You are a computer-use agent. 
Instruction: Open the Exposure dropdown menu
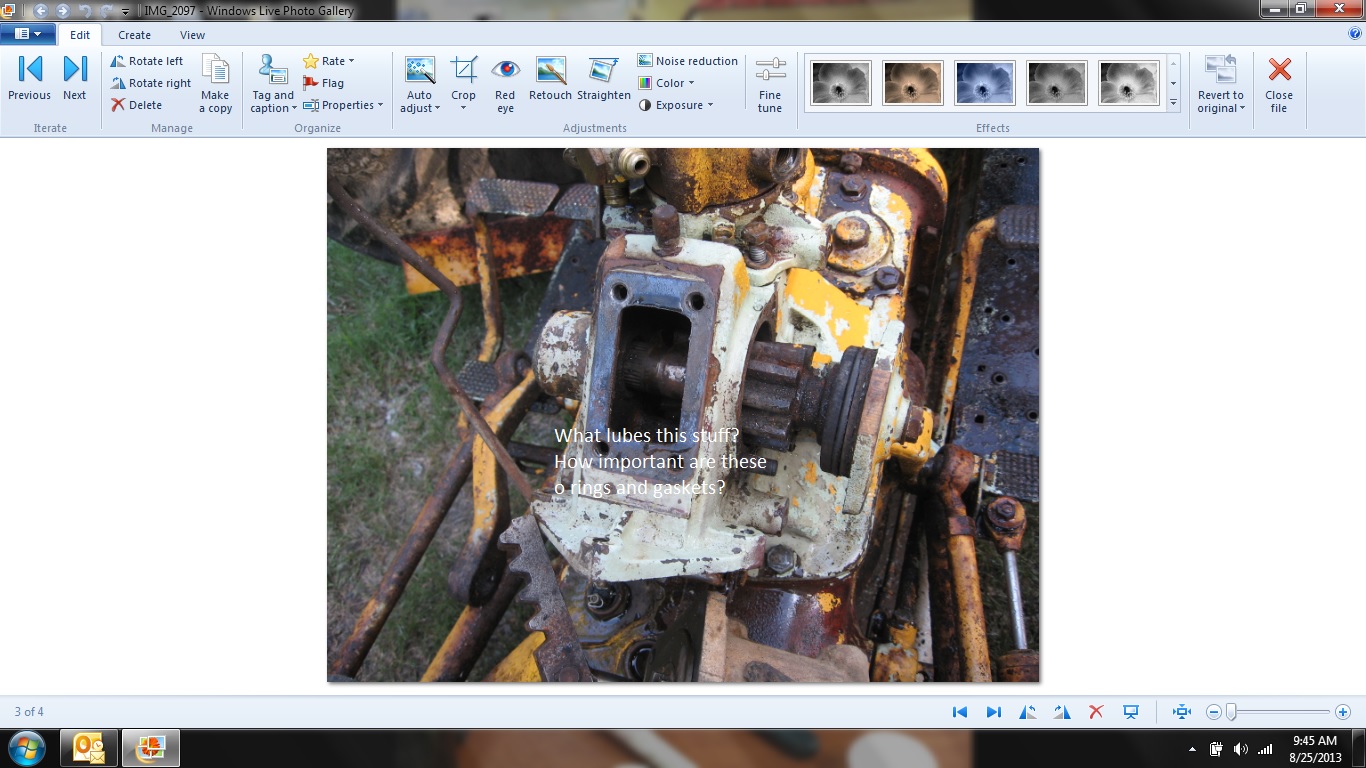click(676, 105)
